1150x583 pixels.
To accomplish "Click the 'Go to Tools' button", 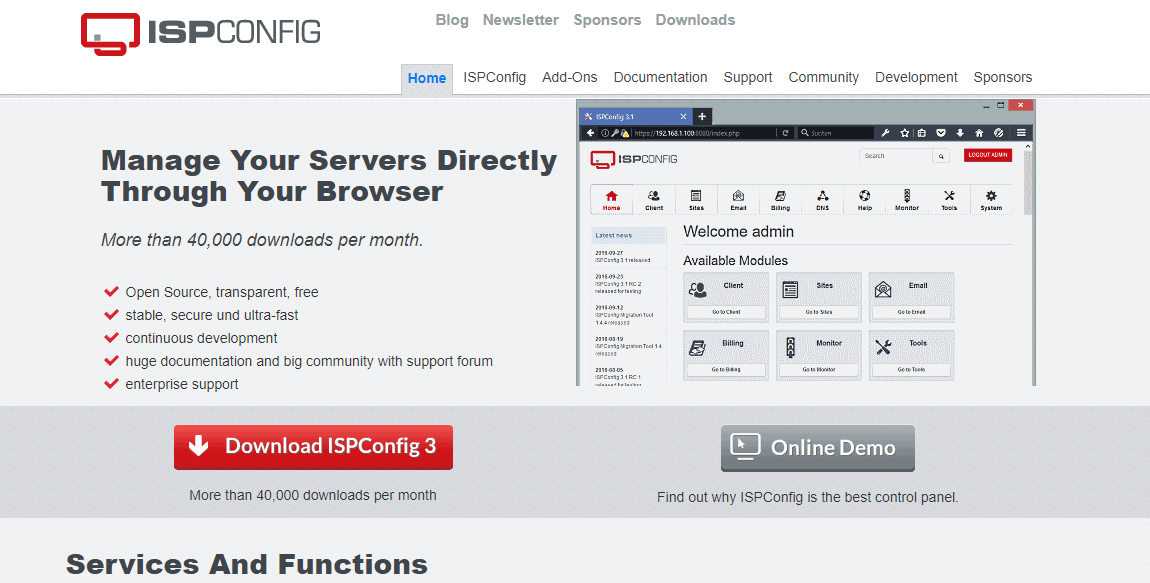I will click(x=912, y=370).
